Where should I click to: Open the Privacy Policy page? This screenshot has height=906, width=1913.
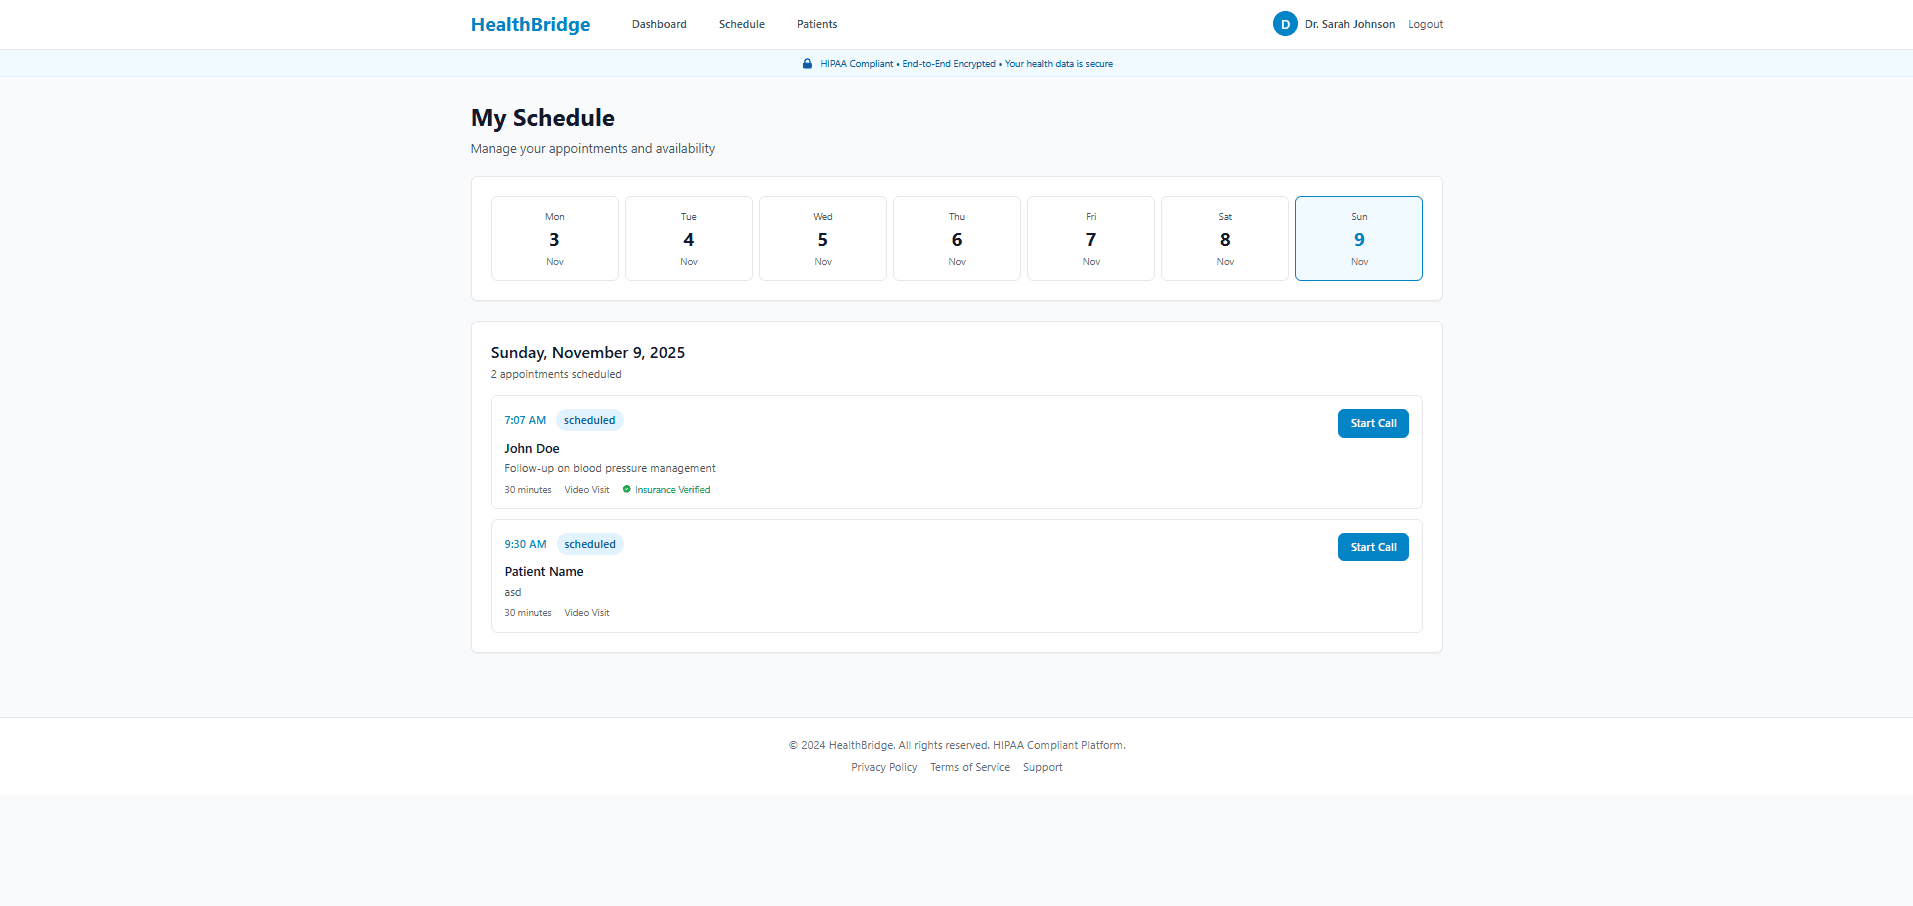[x=883, y=767]
